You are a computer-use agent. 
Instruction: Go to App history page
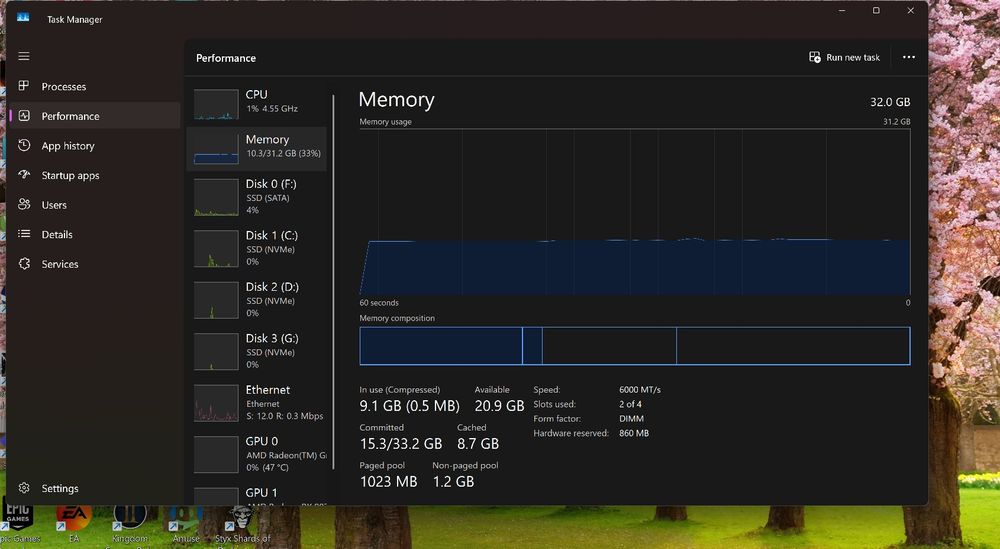[94, 145]
